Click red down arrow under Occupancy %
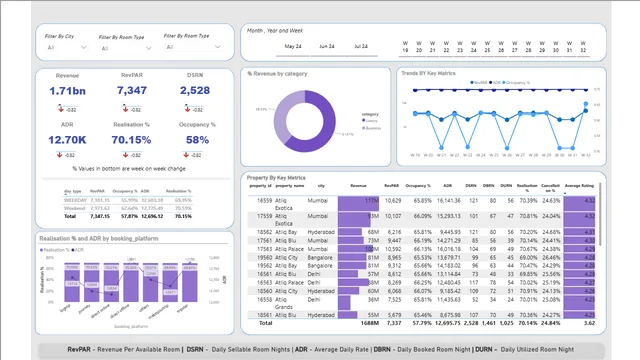The width and height of the screenshot is (640, 360). coord(186,155)
